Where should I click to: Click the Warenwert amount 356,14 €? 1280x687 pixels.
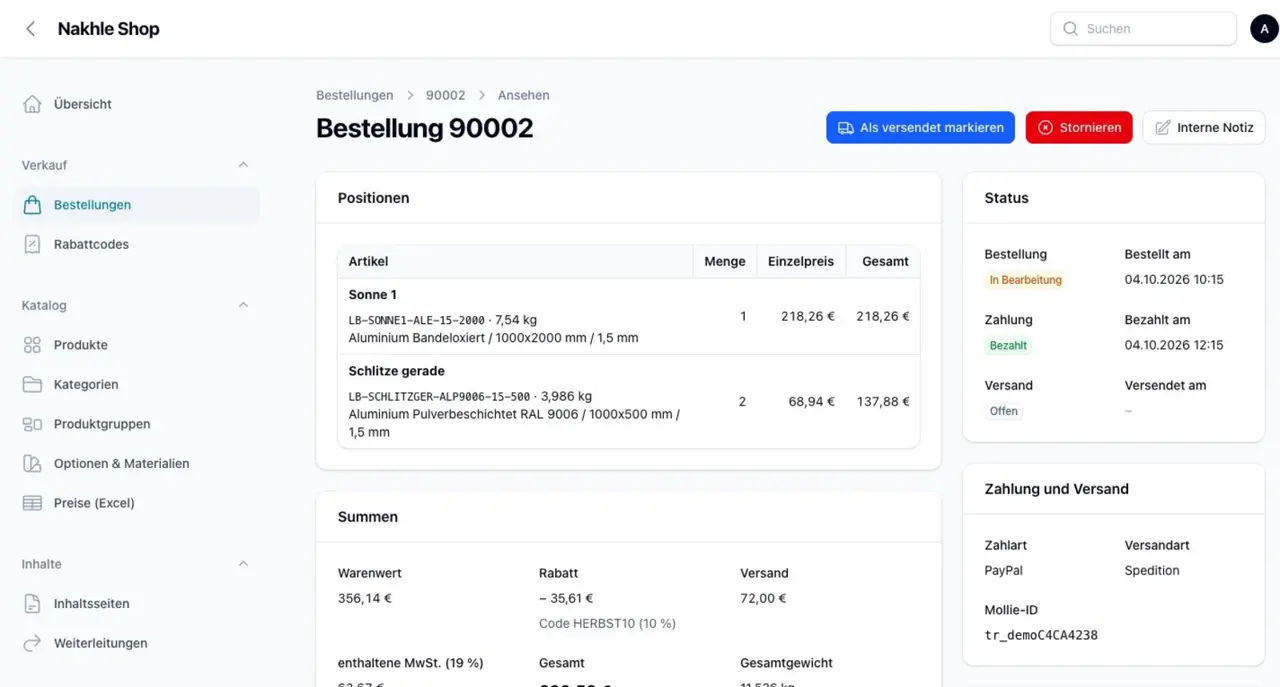365,598
